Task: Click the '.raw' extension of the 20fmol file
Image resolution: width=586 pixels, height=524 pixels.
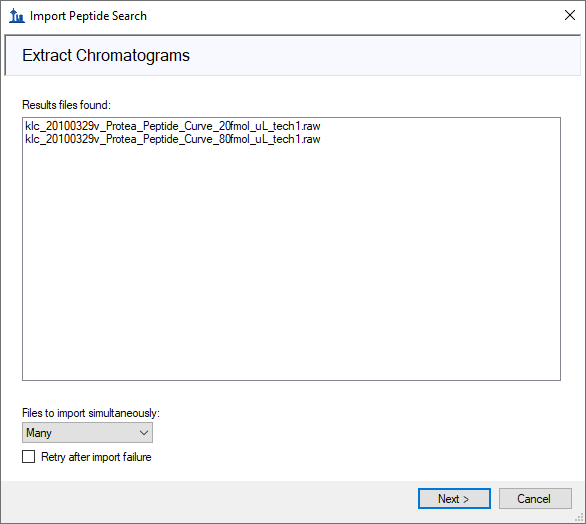Action: (311, 126)
